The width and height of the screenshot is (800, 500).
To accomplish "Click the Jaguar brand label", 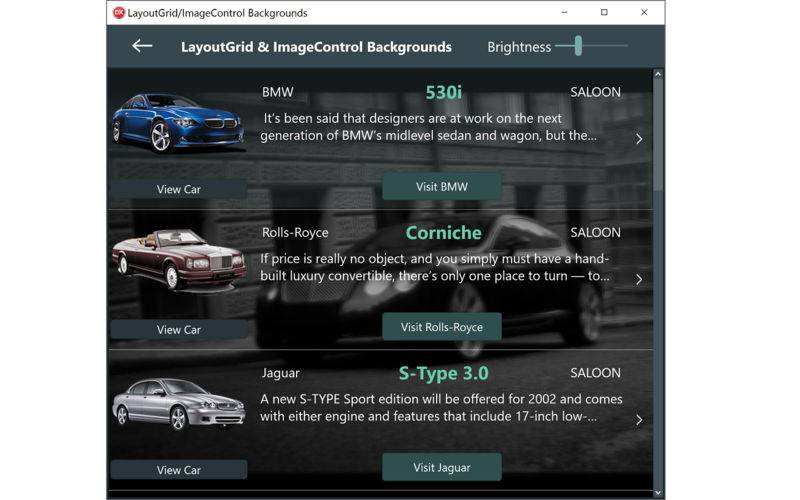I will (280, 373).
